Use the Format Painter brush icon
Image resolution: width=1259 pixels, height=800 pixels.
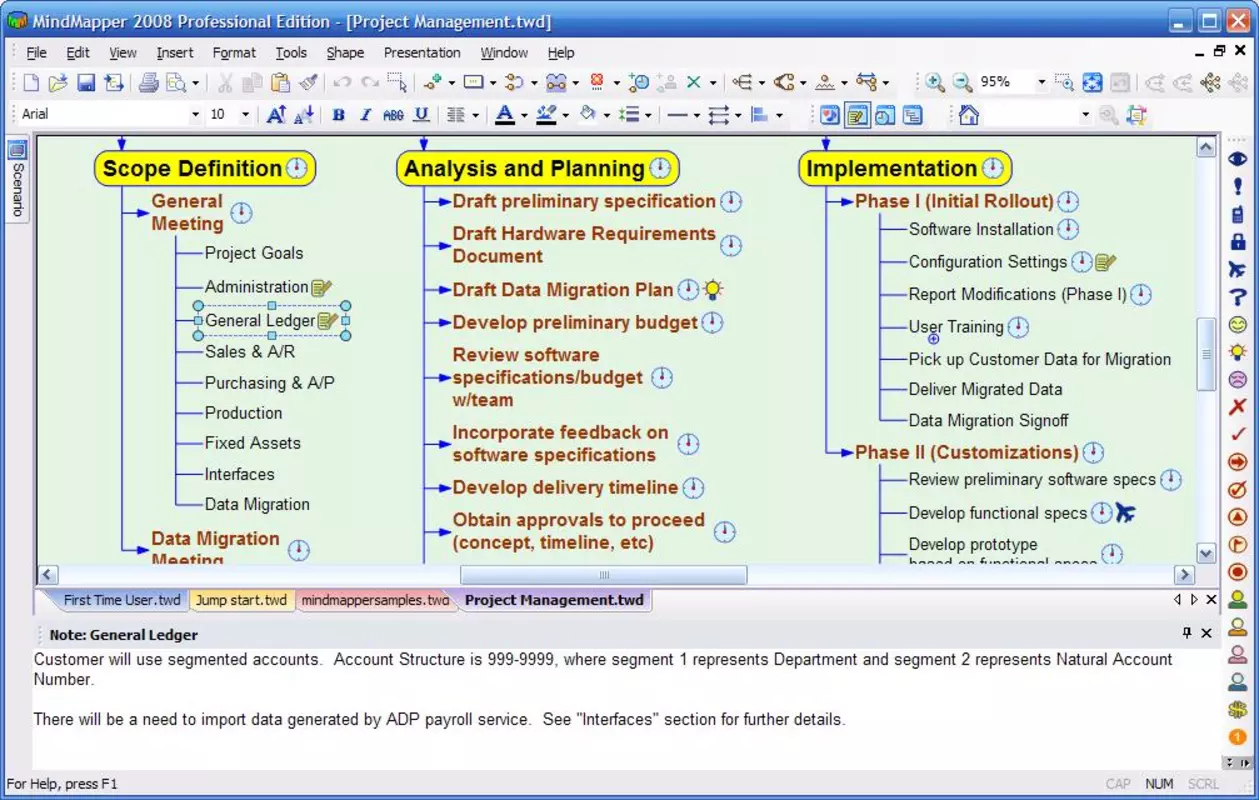coord(308,83)
